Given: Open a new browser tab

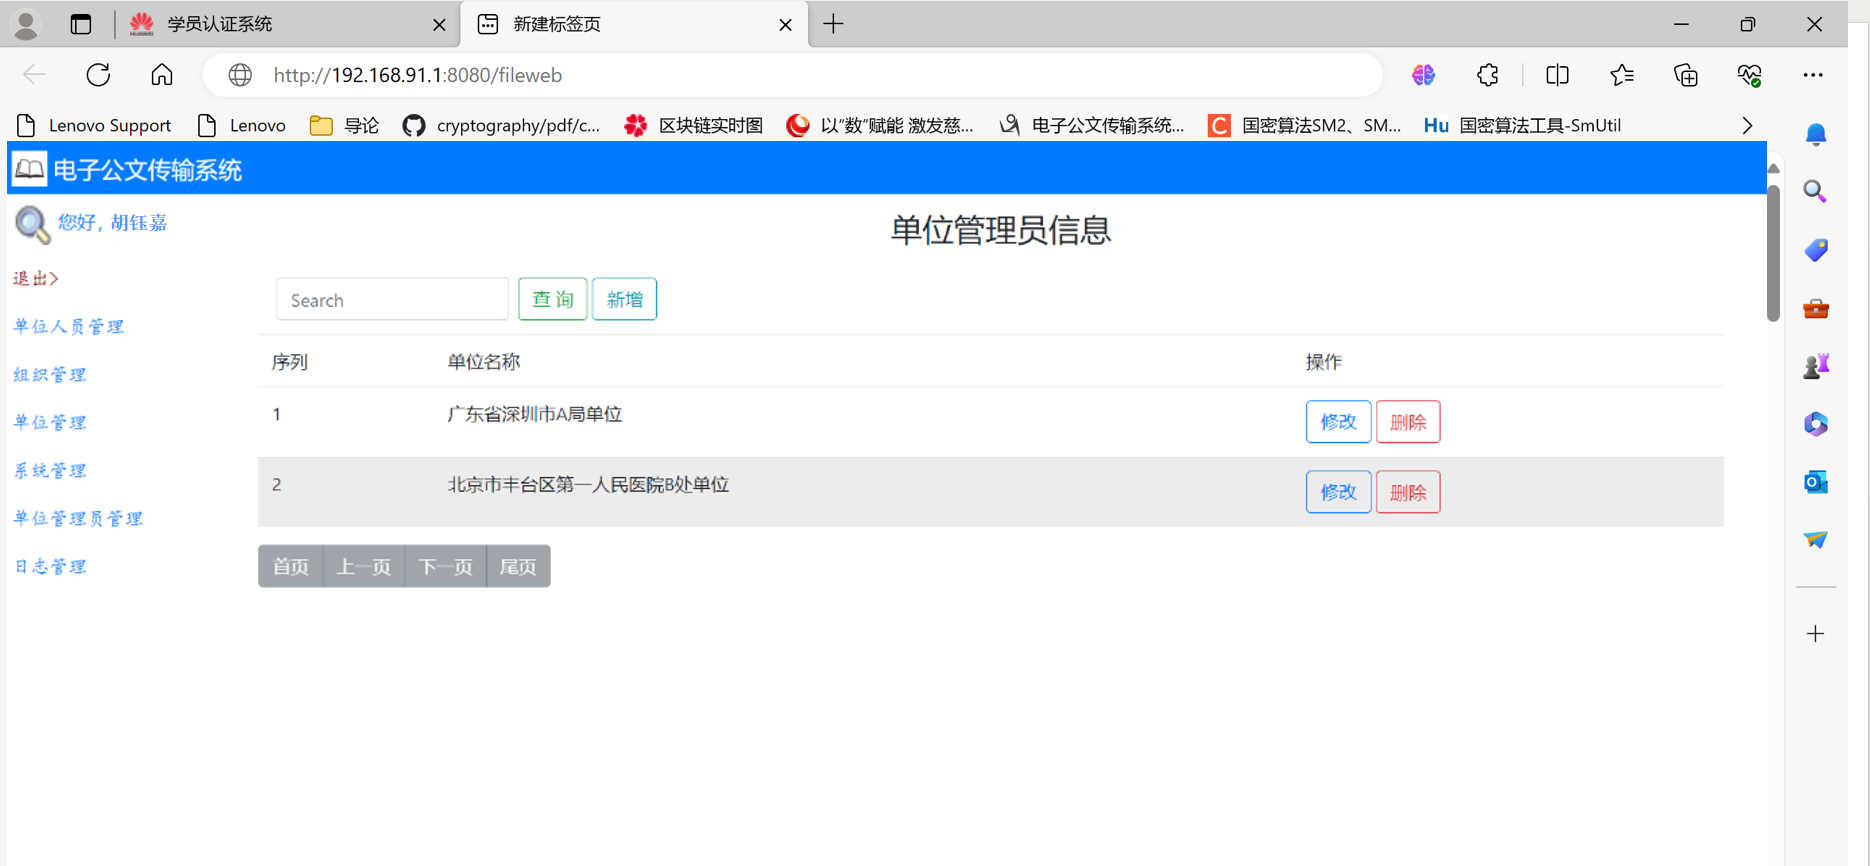Looking at the screenshot, I should pos(833,24).
